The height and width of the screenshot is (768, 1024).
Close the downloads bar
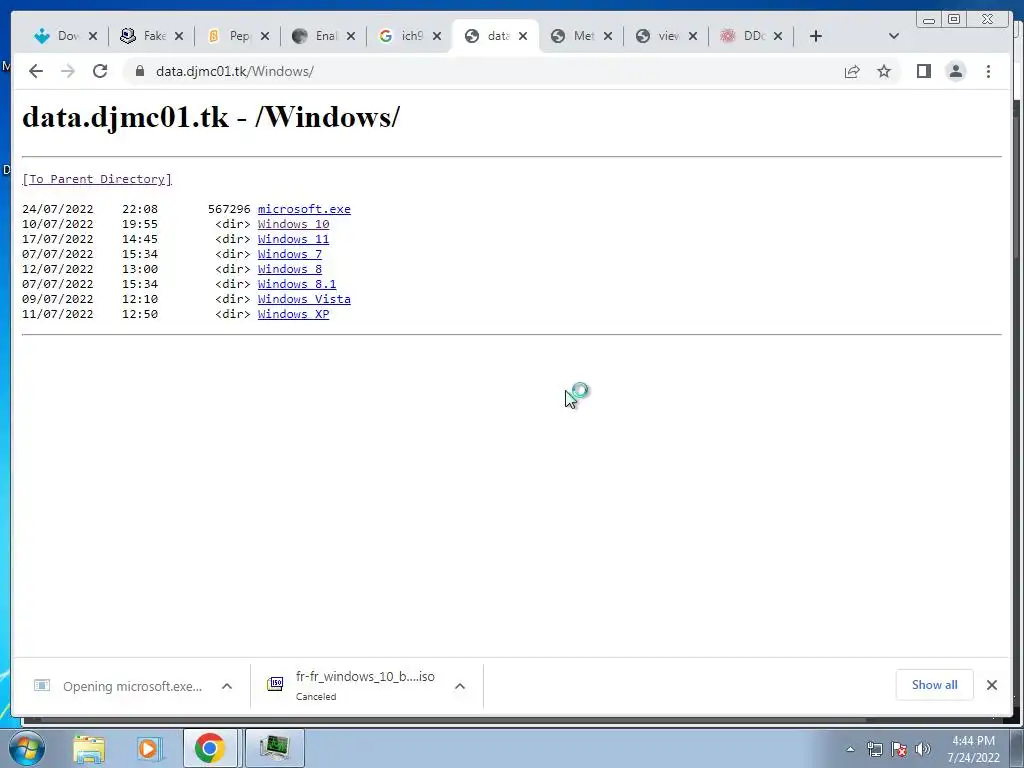pos(992,684)
